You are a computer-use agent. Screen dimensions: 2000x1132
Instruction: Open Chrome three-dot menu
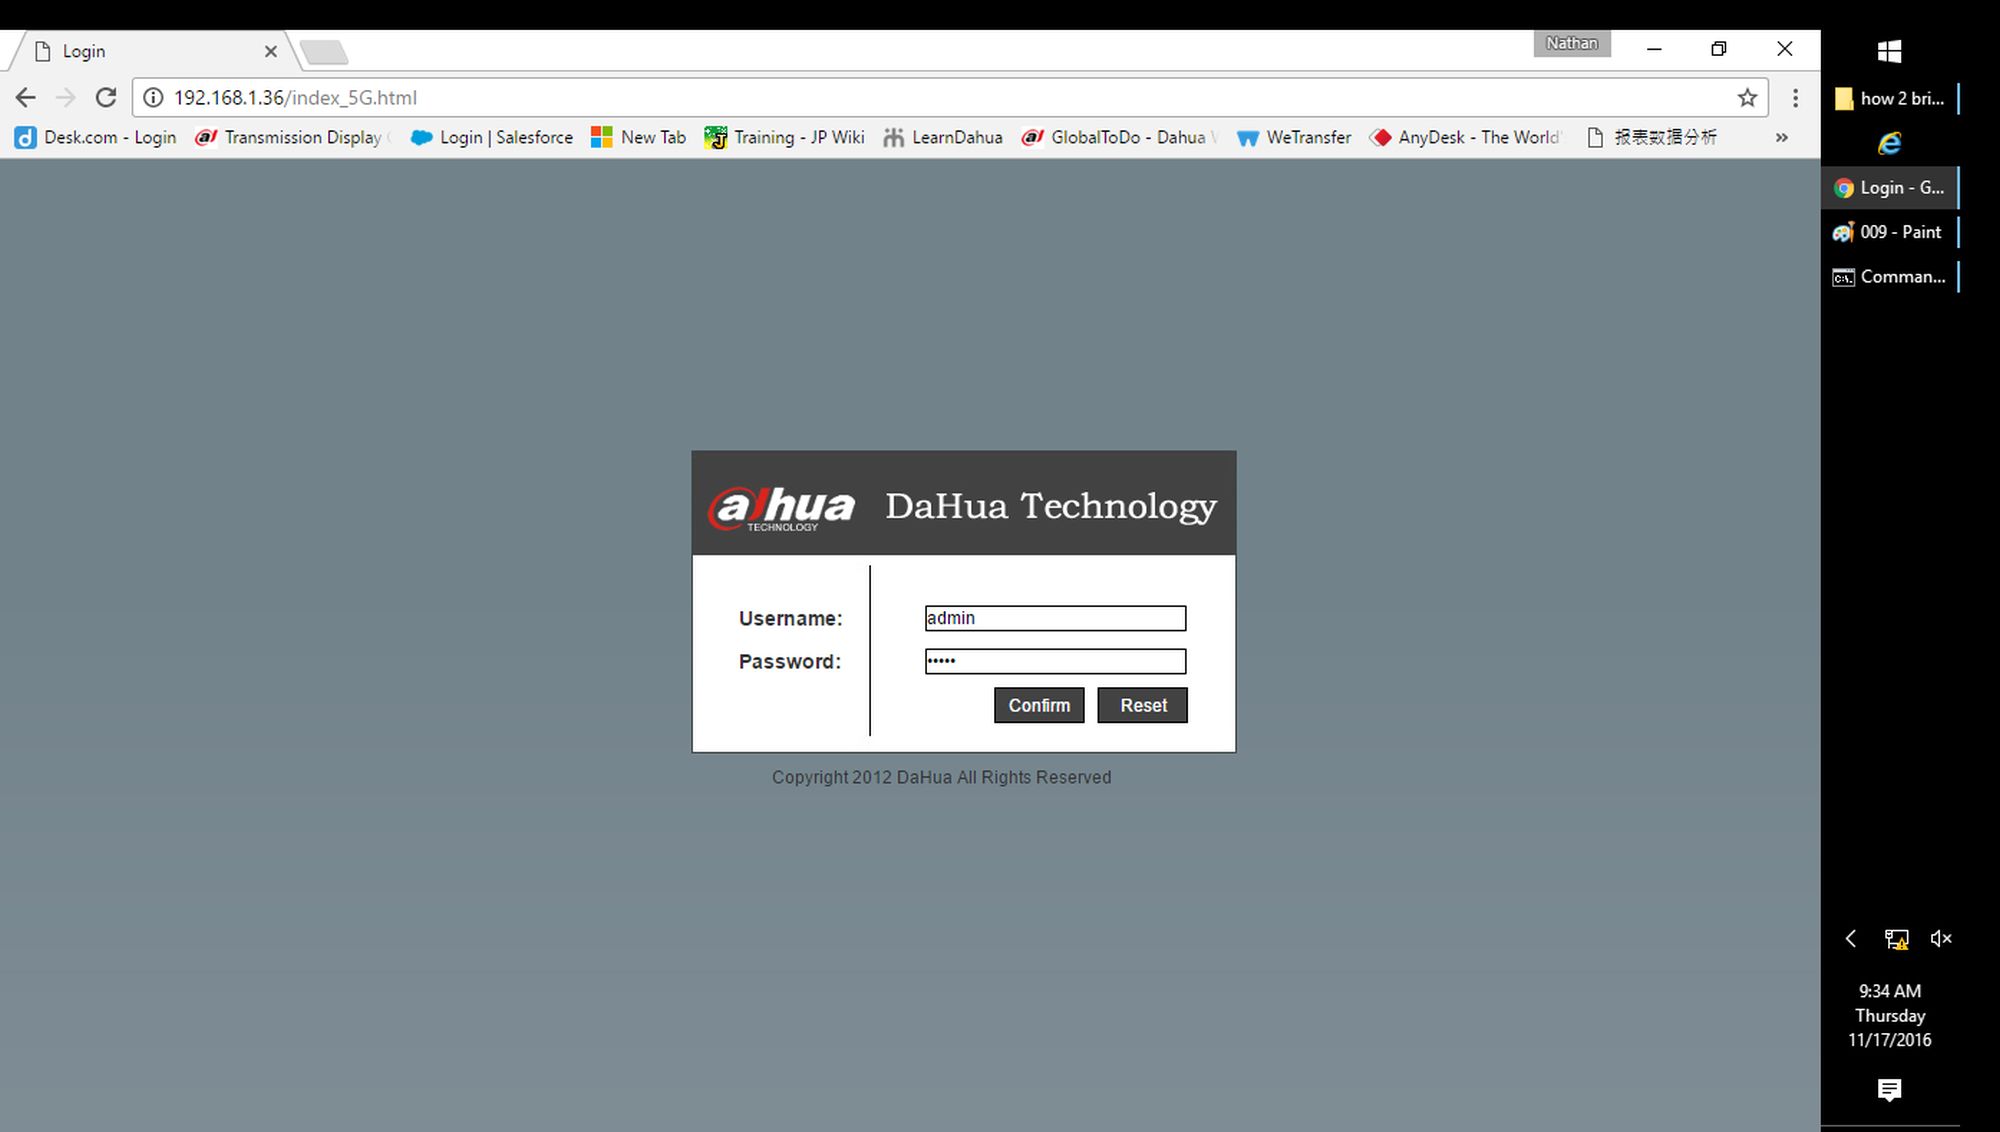click(x=1795, y=97)
